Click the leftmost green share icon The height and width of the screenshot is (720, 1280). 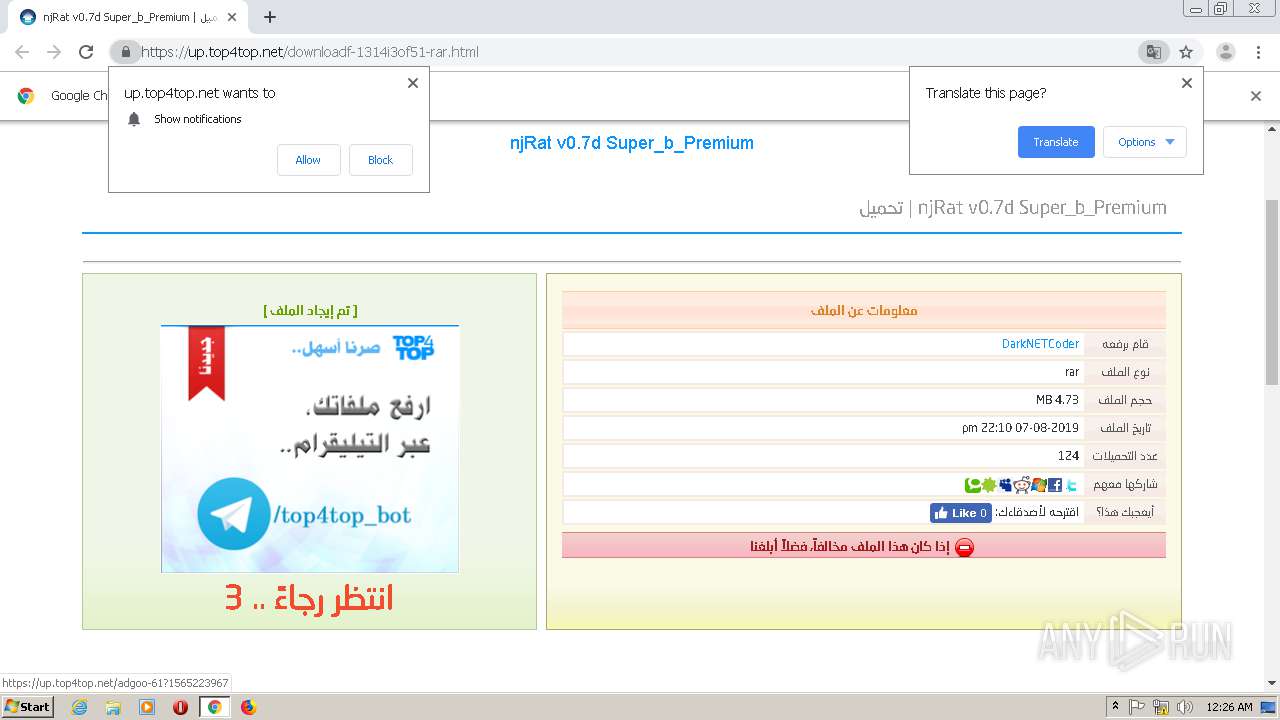pos(972,485)
